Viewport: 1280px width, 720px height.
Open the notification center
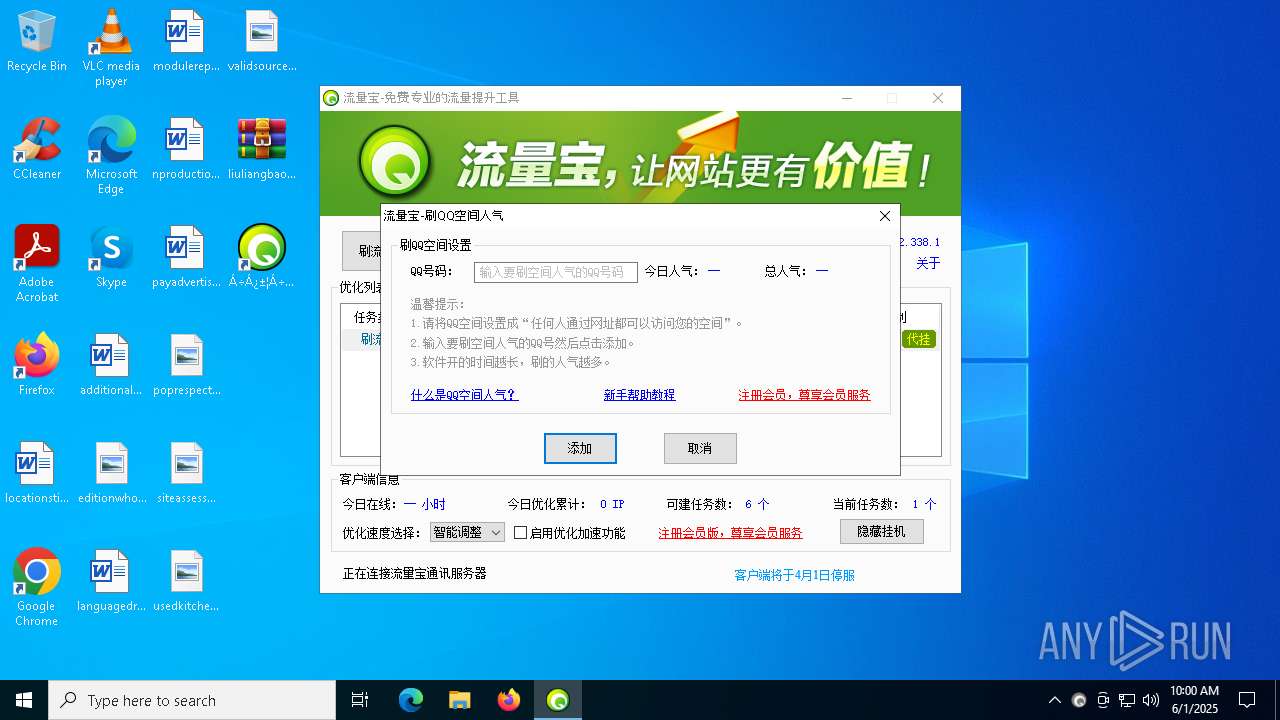pos(1247,700)
